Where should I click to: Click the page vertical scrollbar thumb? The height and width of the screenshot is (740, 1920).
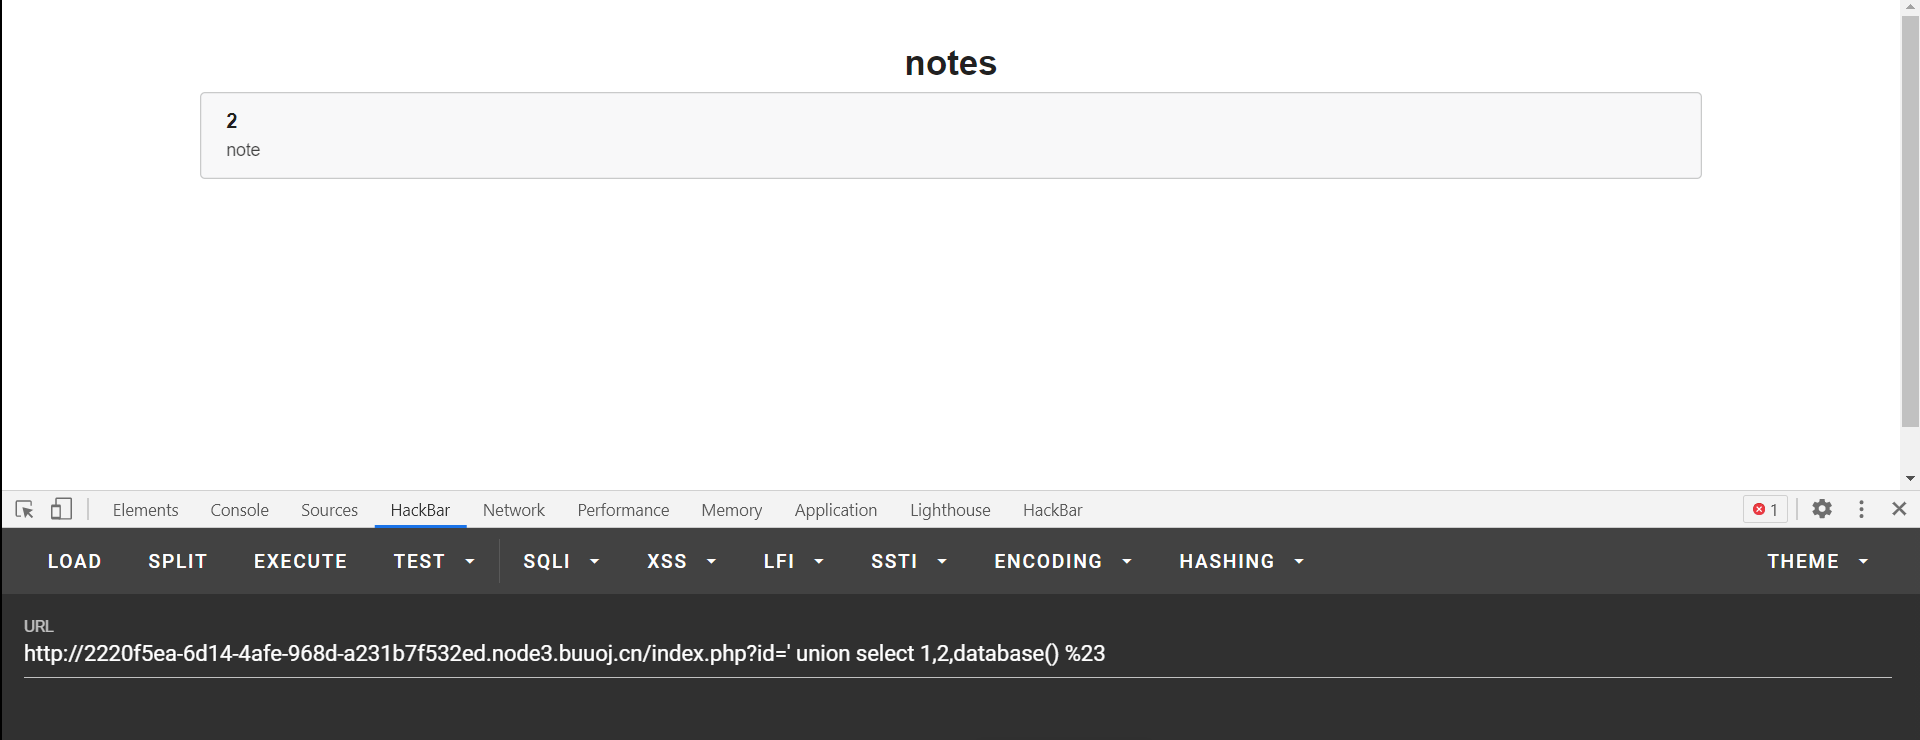pyautogui.click(x=1910, y=220)
